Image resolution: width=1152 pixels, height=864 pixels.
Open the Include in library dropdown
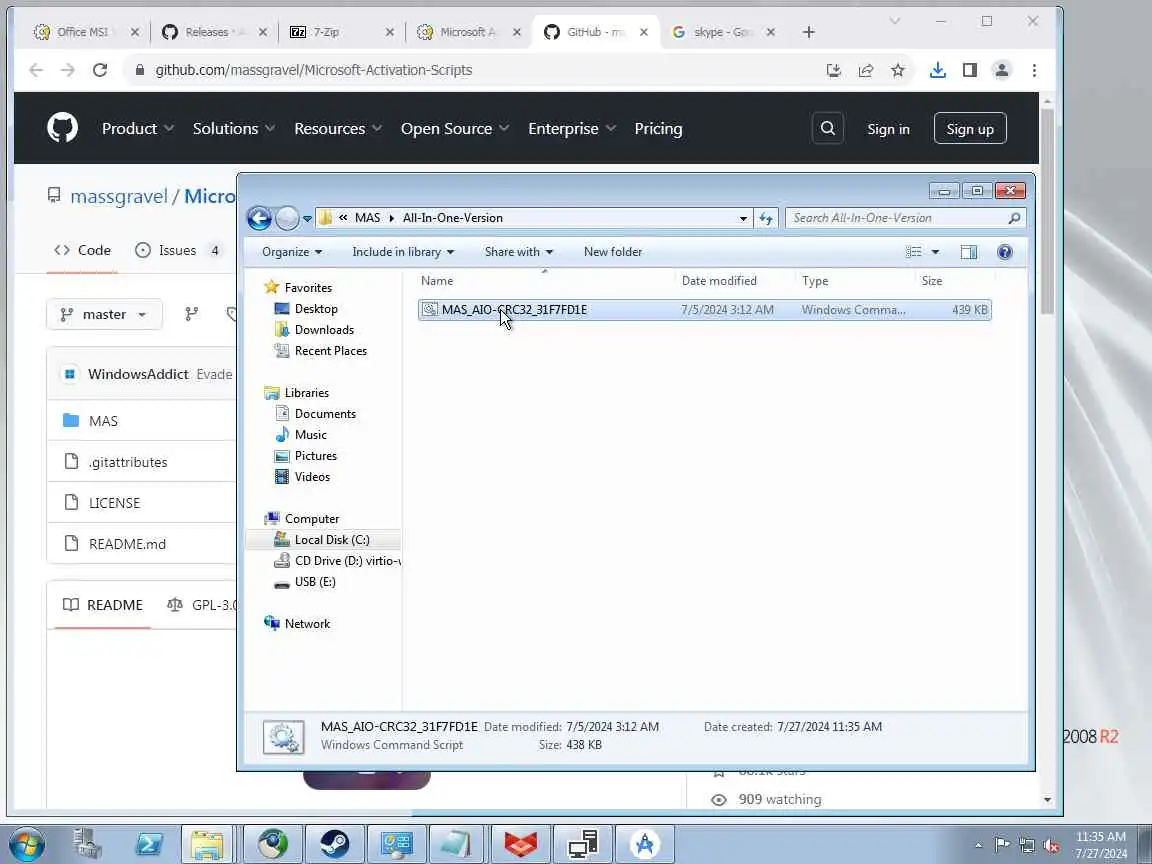[403, 252]
